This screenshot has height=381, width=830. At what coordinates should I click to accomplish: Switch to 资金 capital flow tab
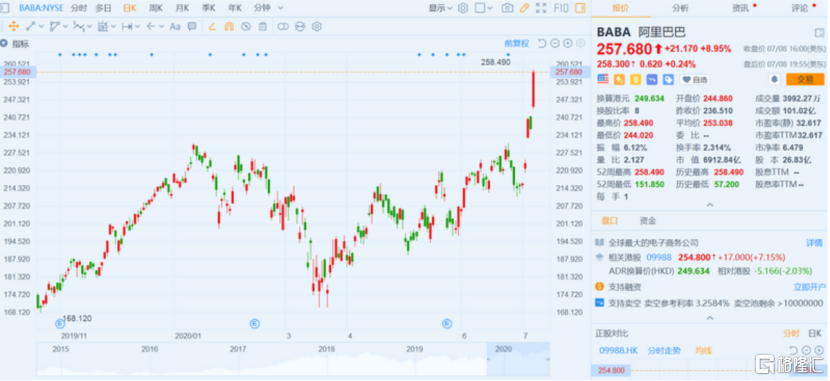pos(647,220)
